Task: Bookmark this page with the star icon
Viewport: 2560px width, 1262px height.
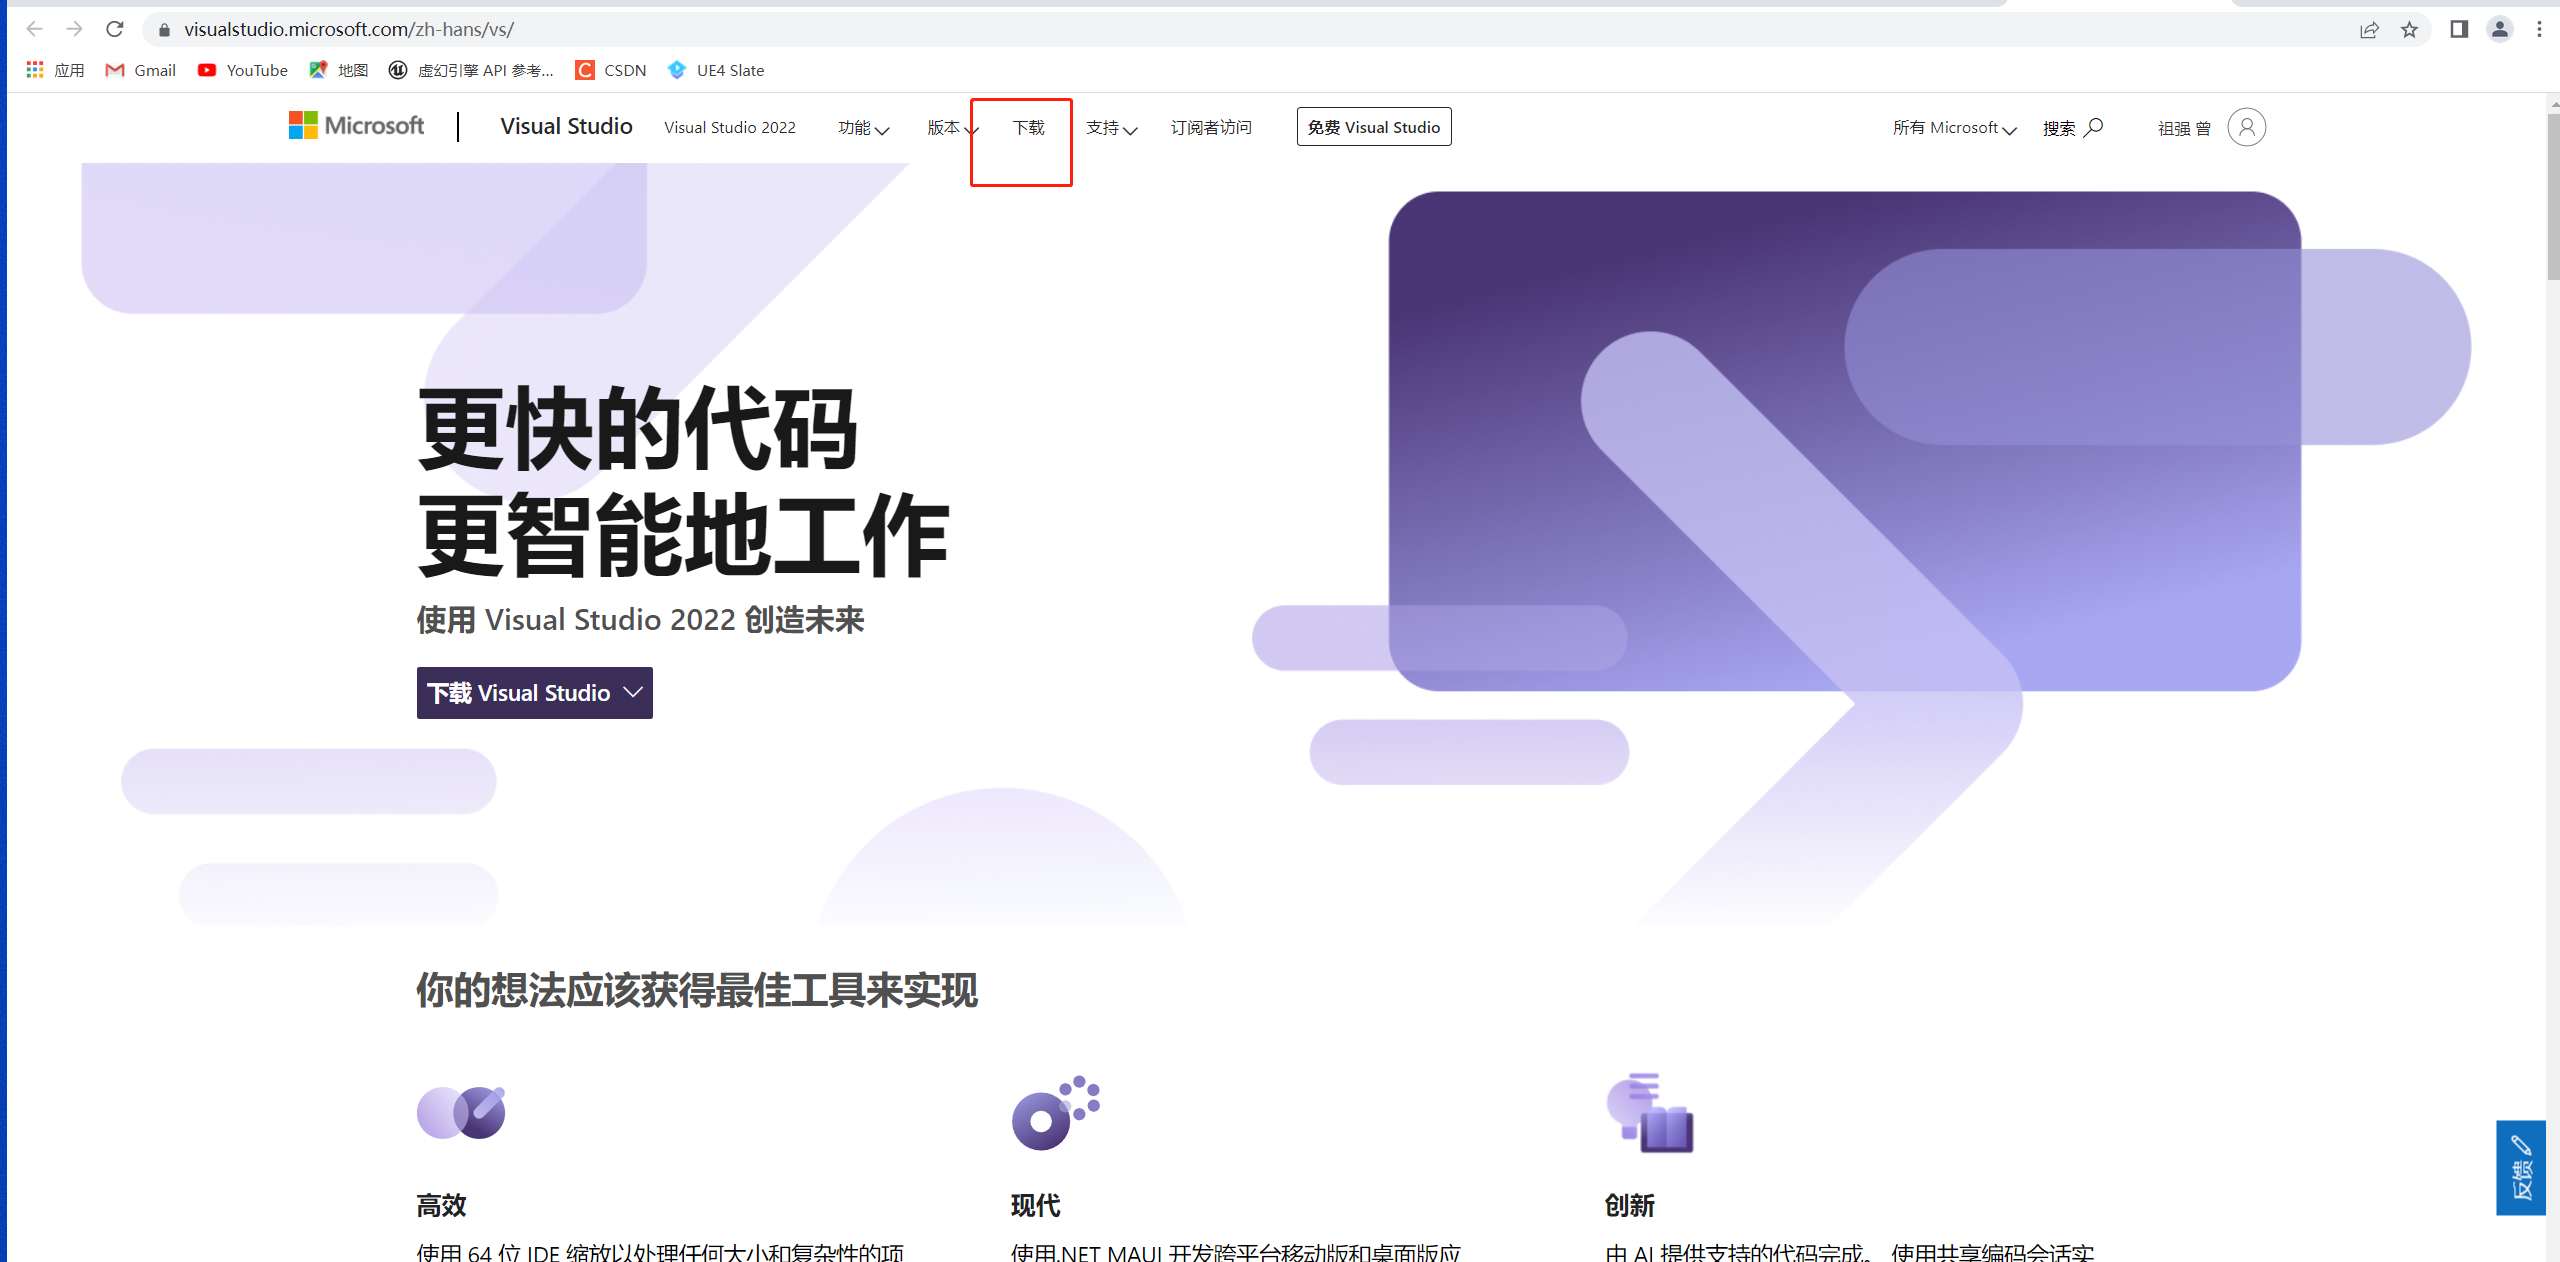Action: [x=2410, y=30]
